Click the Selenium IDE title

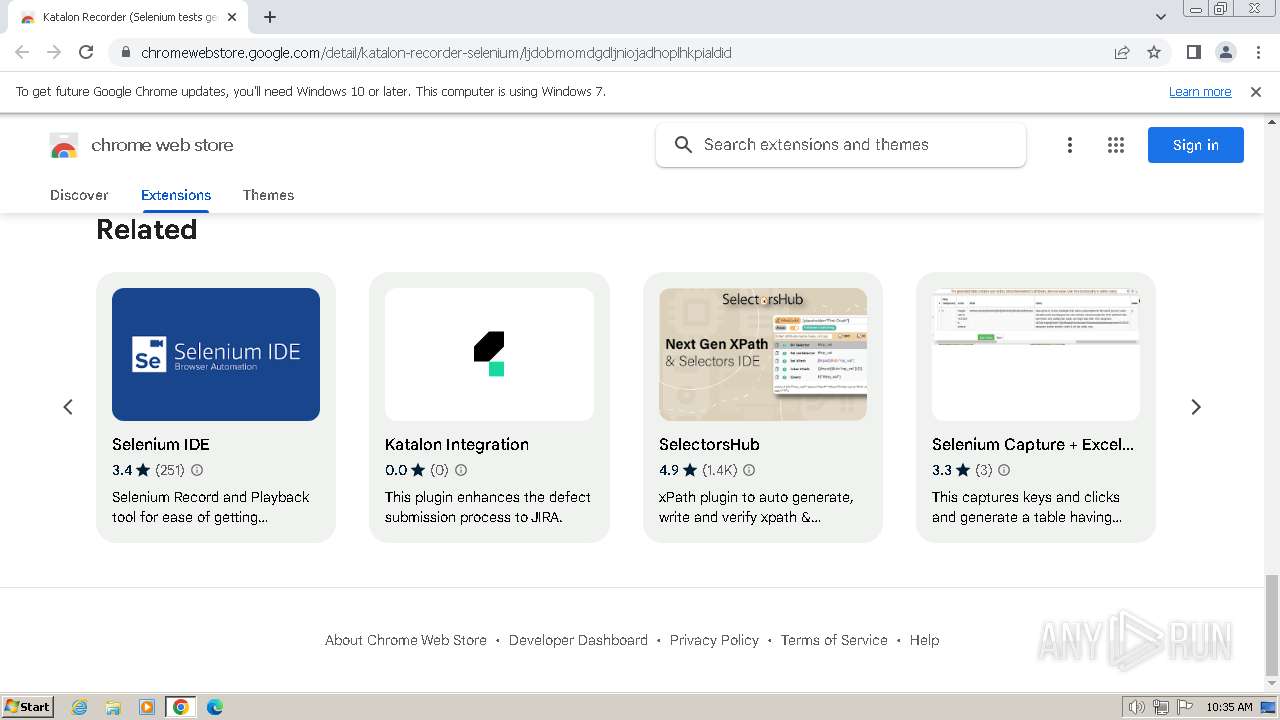pyautogui.click(x=161, y=445)
